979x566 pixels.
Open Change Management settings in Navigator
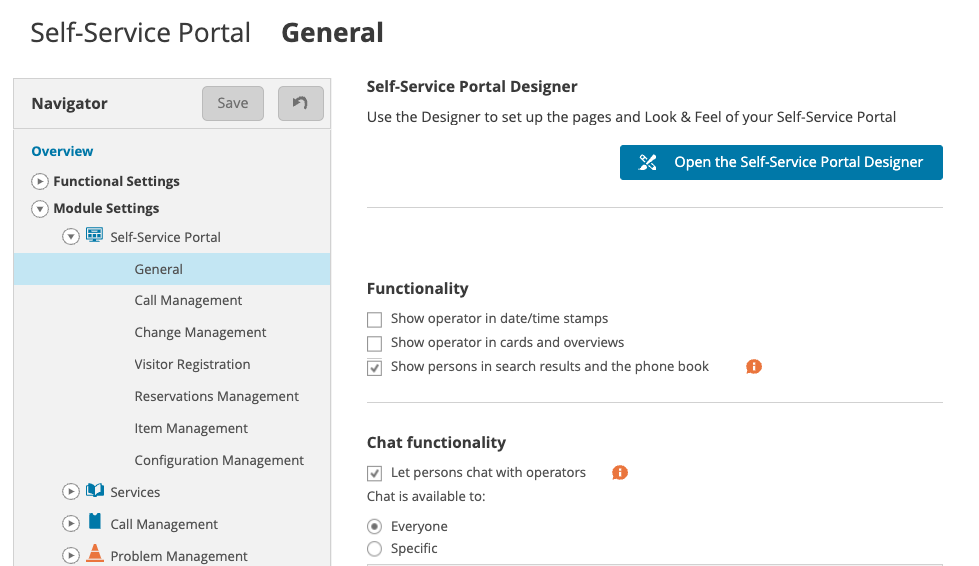pos(200,332)
